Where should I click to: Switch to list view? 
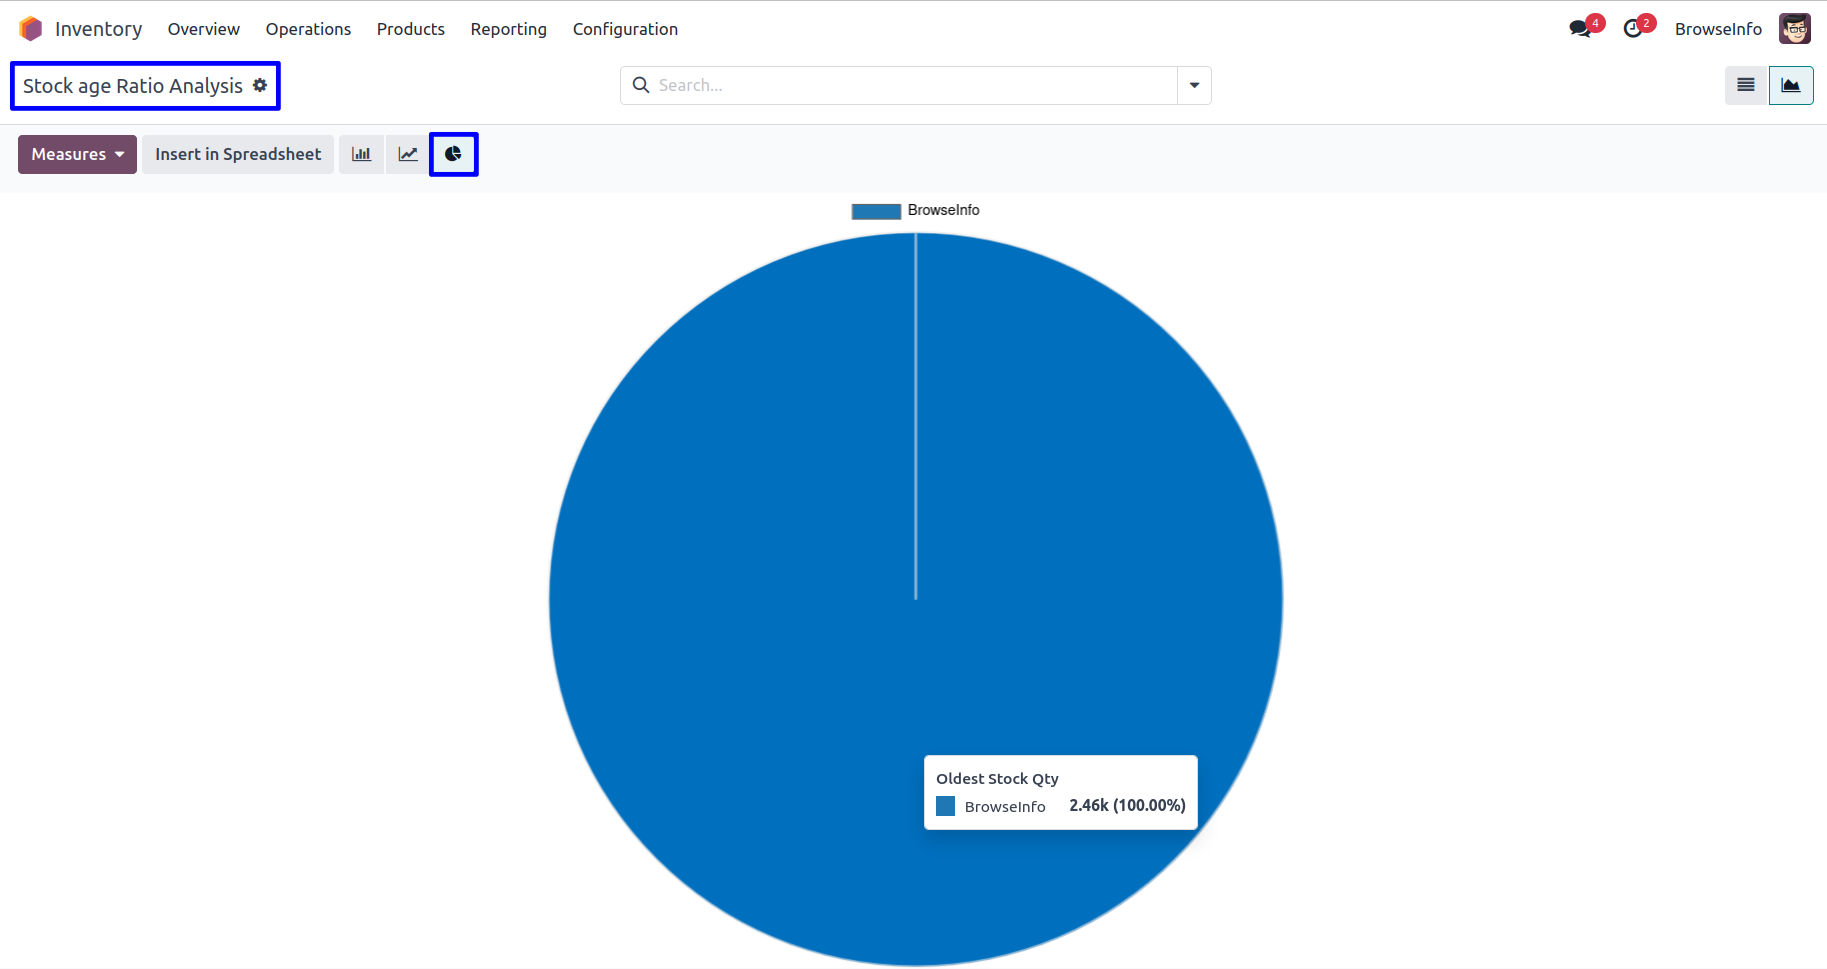[x=1746, y=85]
